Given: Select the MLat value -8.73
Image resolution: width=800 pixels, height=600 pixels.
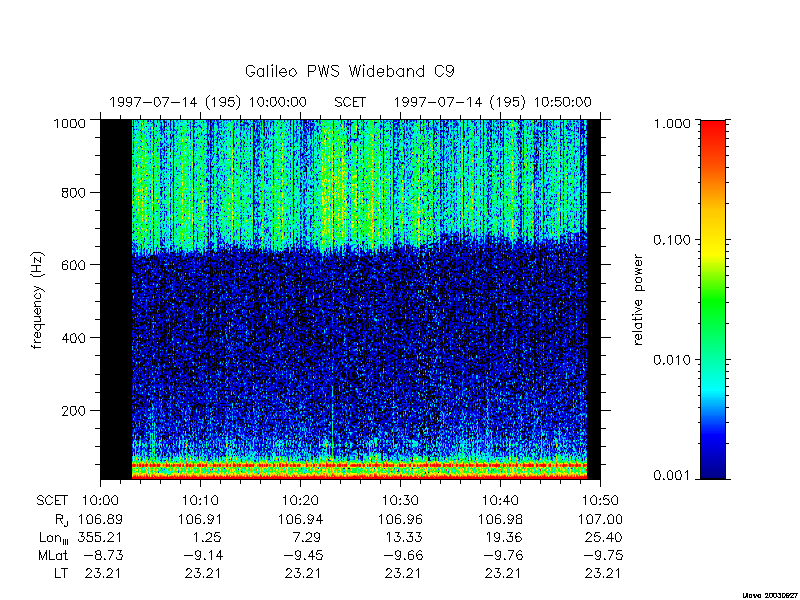Looking at the screenshot, I should pos(104,555).
